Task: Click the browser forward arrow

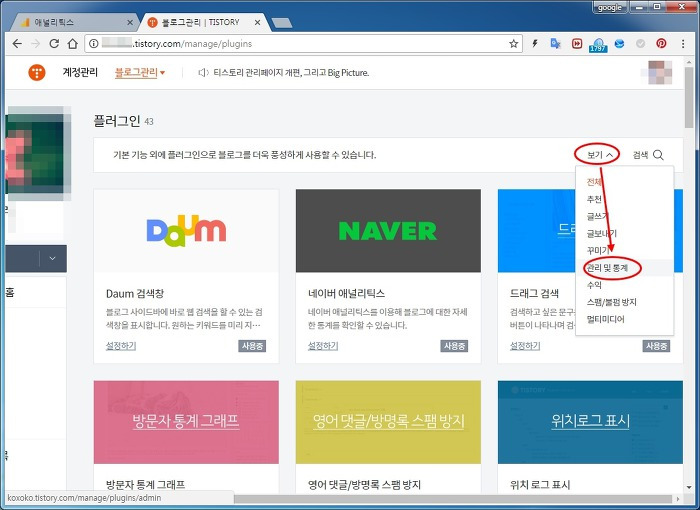Action: pos(36,44)
